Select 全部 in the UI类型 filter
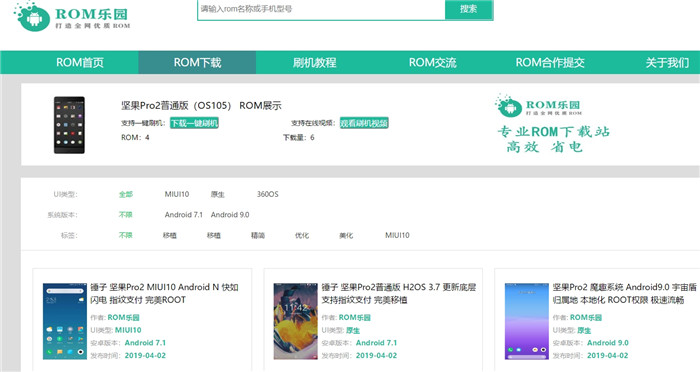This screenshot has height=372, width=700. [x=126, y=194]
